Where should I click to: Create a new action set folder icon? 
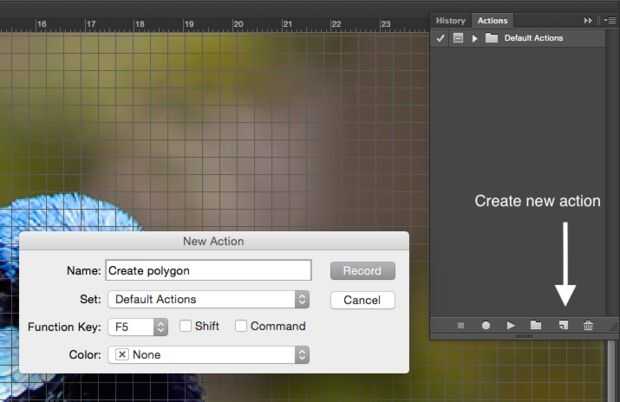[536, 325]
